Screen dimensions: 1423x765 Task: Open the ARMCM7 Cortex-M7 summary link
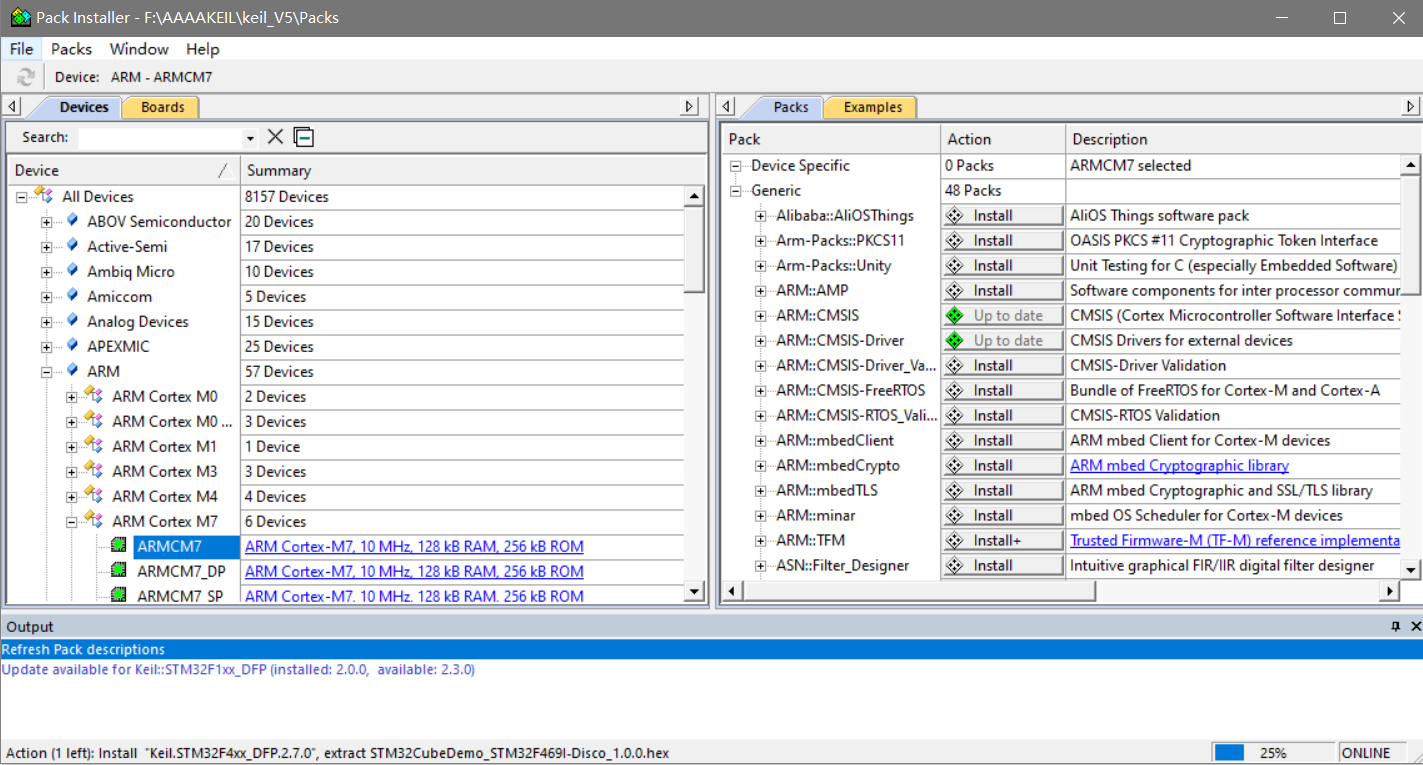(414, 546)
